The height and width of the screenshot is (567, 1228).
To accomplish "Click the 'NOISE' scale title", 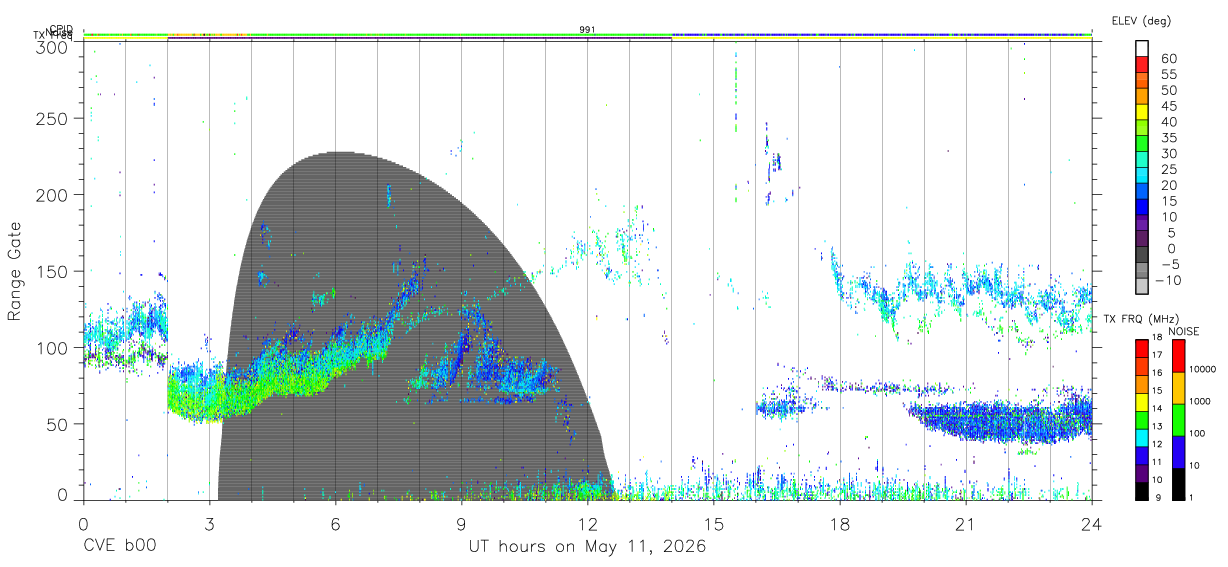I will (1184, 331).
